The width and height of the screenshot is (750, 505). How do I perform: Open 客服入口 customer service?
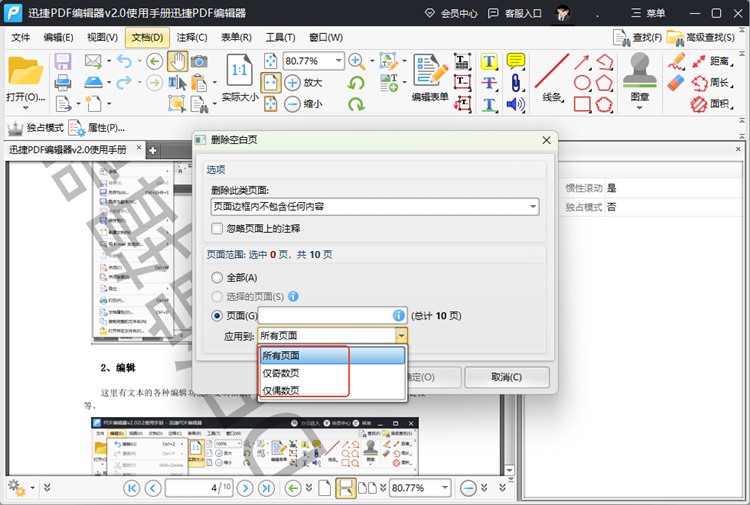(515, 13)
